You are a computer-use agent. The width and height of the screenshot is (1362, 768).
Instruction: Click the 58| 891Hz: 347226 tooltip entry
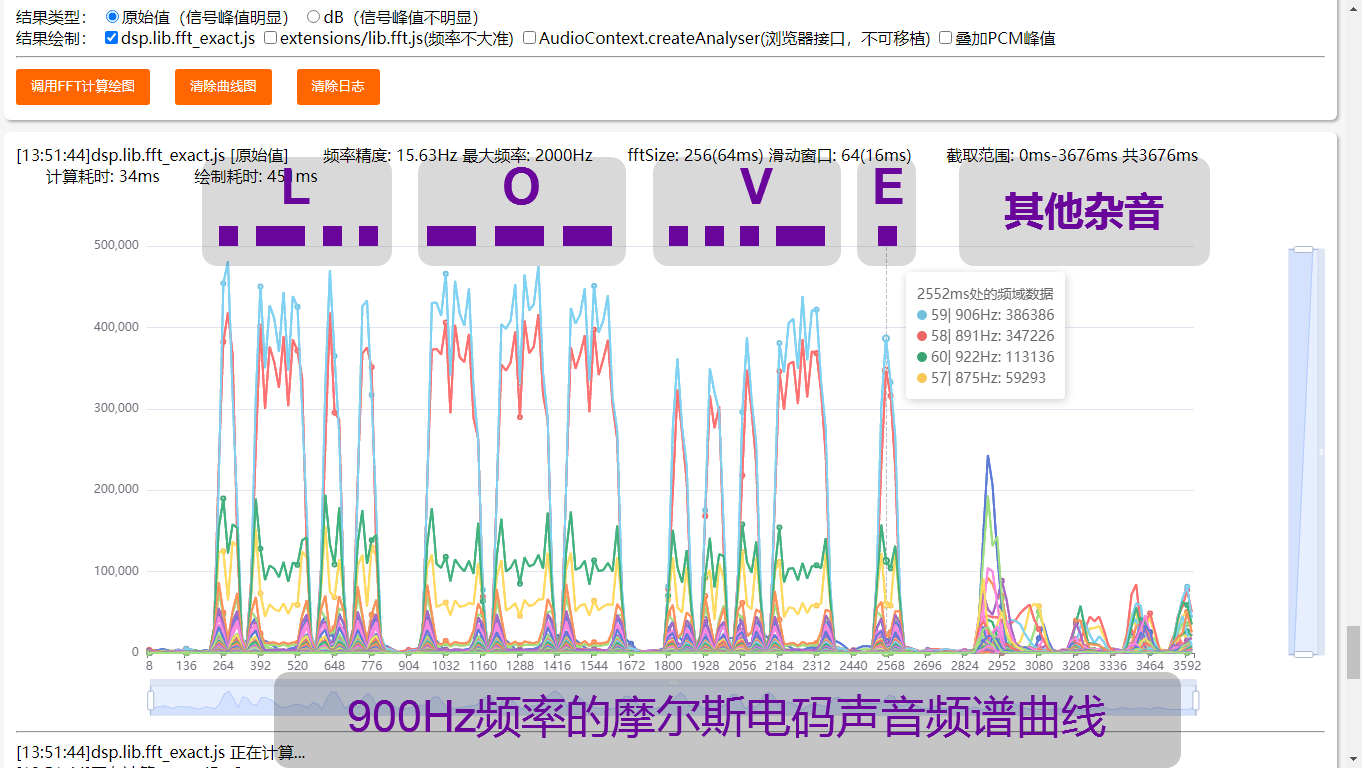click(986, 336)
